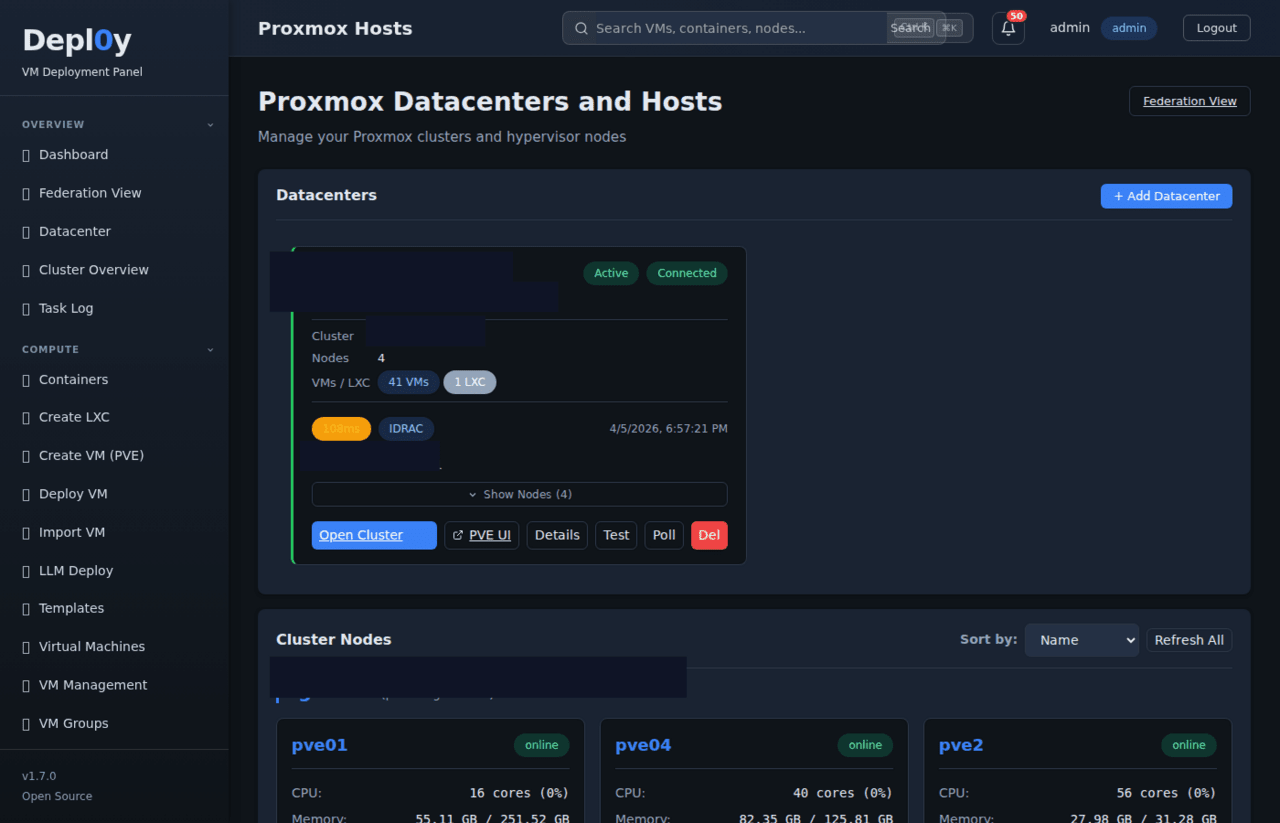
Task: Click the red Del button
Action: (x=709, y=535)
